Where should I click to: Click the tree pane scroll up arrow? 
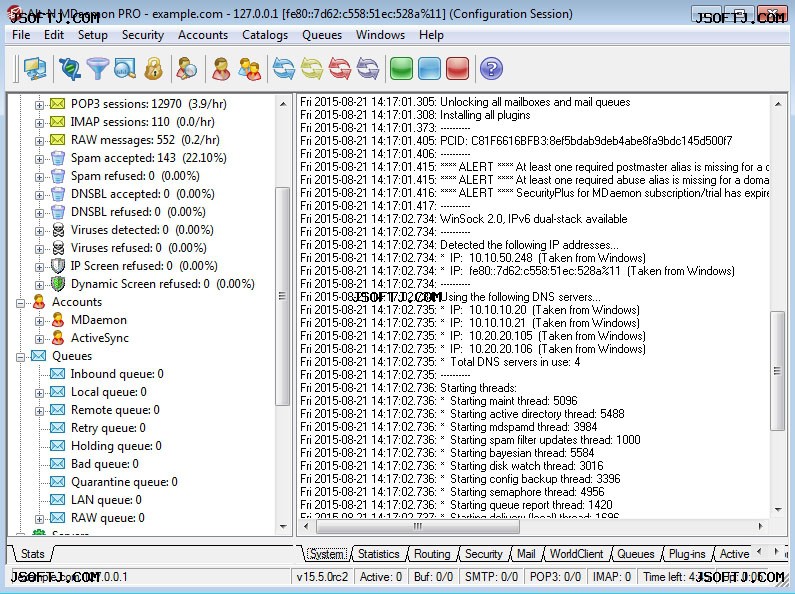click(282, 104)
